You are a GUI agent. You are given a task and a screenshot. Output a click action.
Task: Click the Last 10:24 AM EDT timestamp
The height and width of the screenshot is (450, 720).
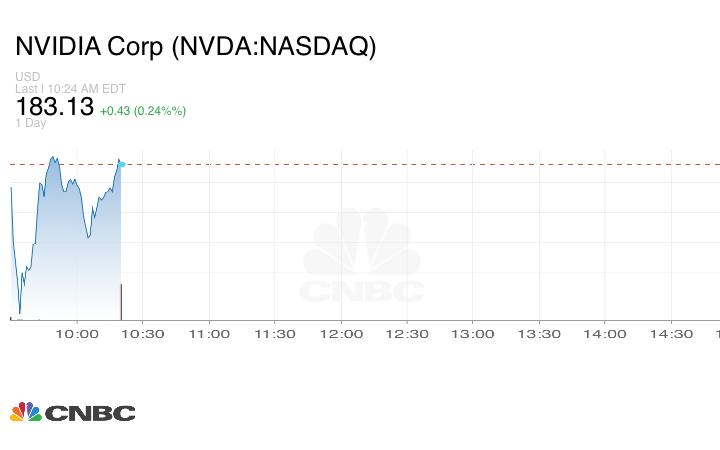click(70, 89)
